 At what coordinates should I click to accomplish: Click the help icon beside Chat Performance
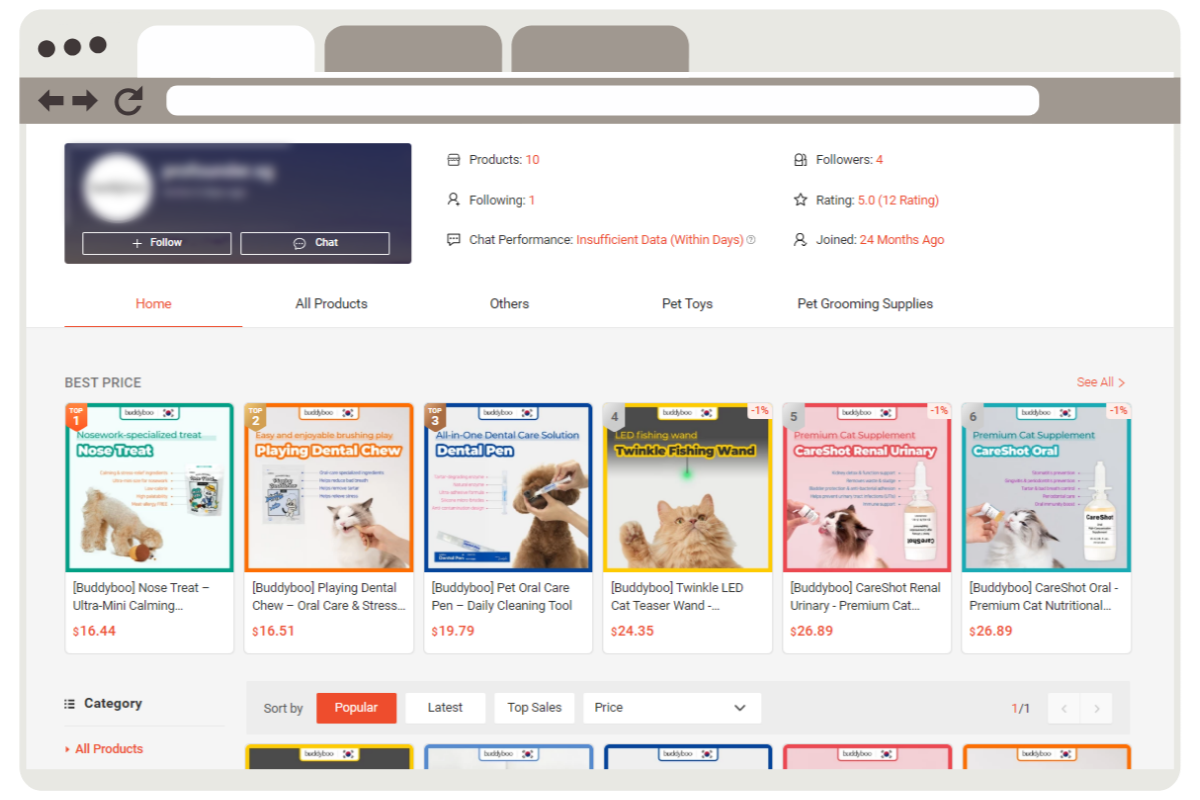pyautogui.click(x=751, y=240)
